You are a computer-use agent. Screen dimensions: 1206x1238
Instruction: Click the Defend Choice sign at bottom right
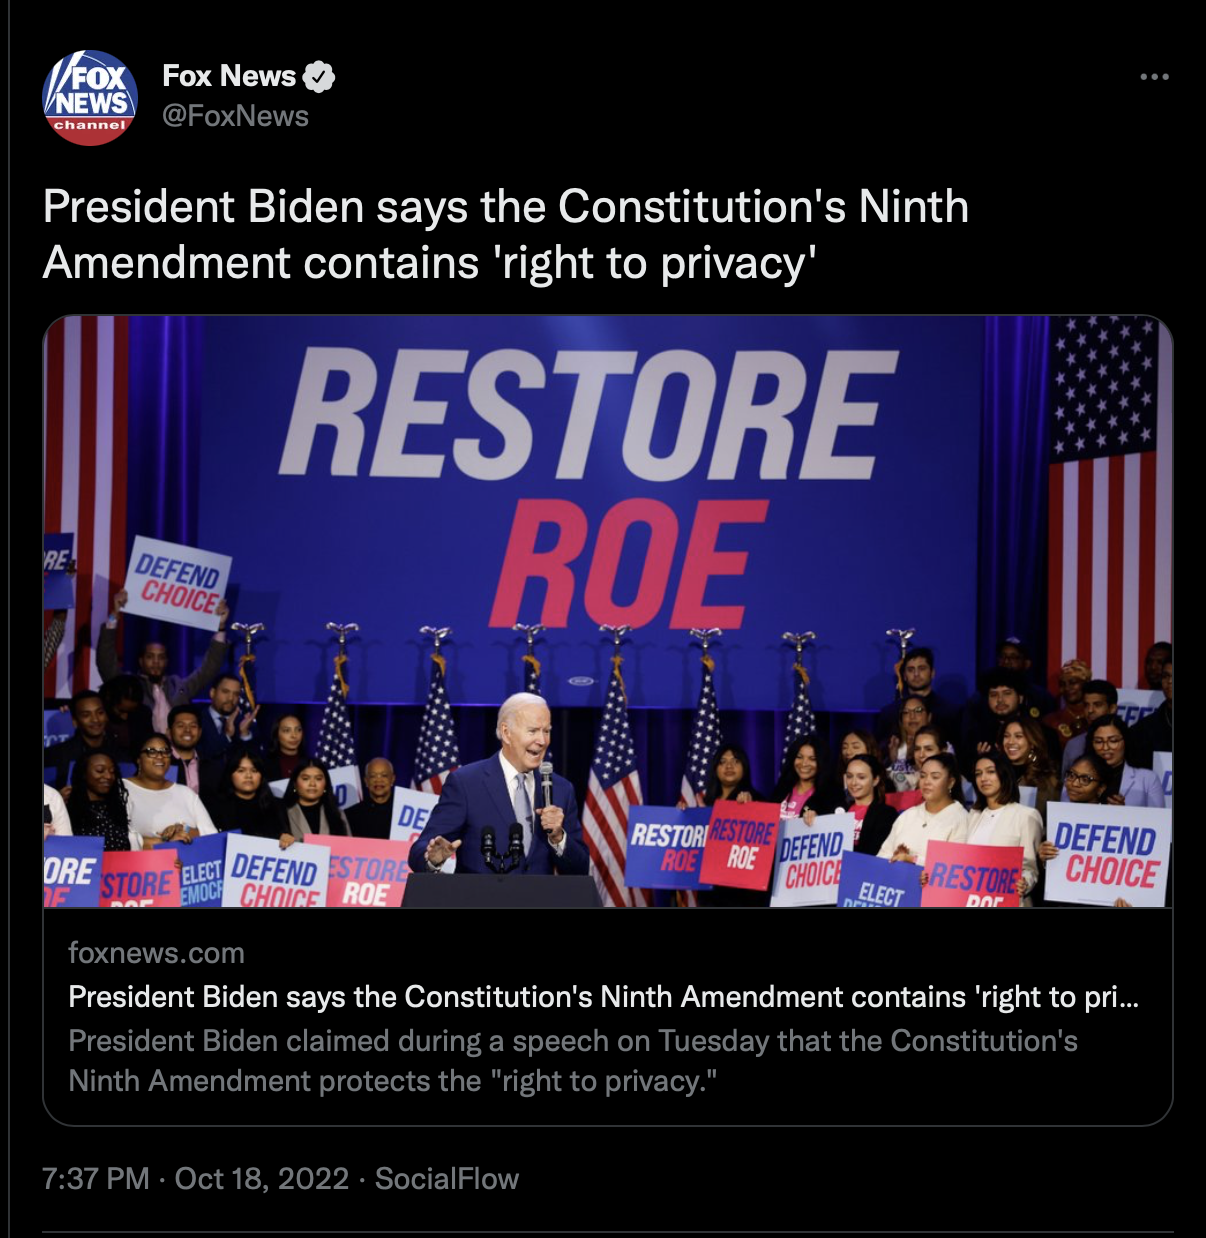coord(1107,853)
